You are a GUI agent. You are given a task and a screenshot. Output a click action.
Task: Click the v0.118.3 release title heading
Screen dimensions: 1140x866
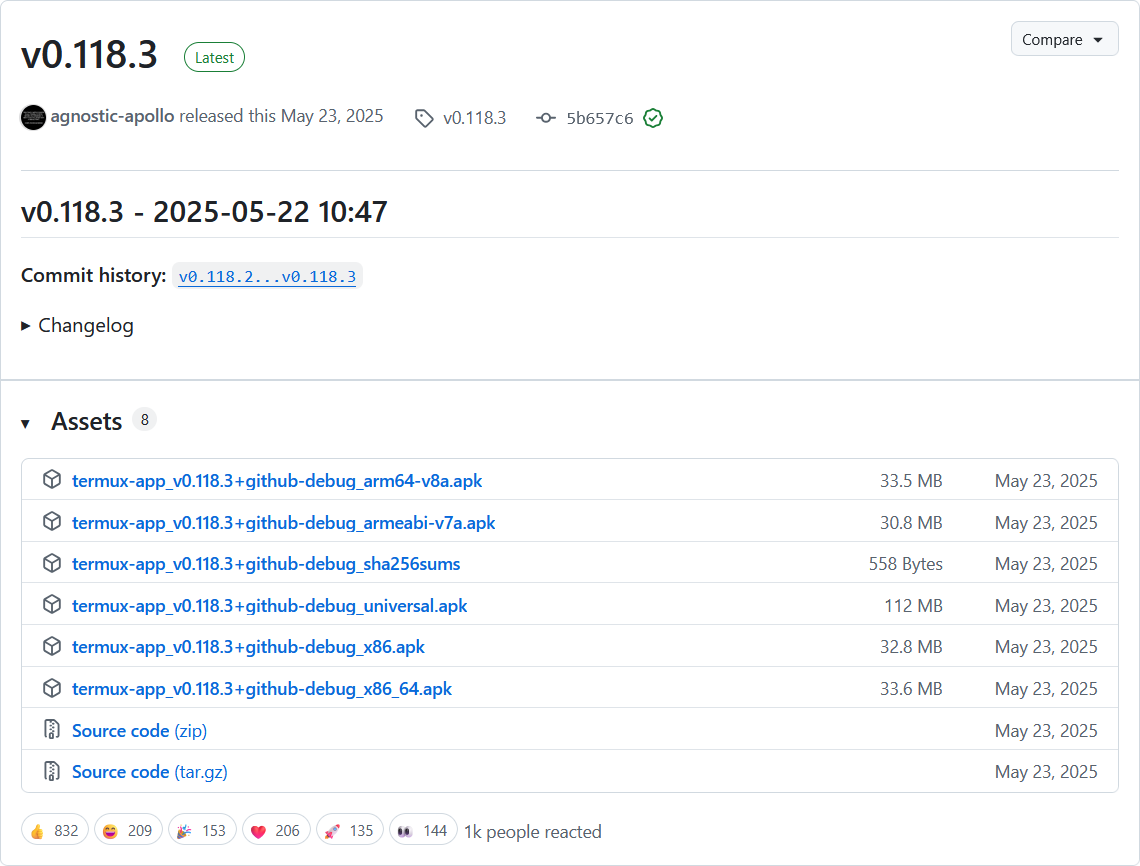pyautogui.click(x=89, y=55)
